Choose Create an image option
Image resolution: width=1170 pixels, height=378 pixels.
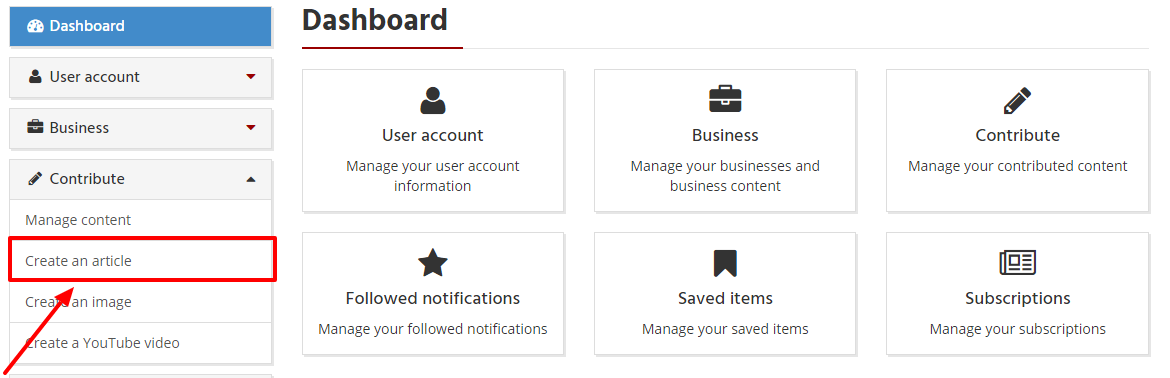[78, 302]
